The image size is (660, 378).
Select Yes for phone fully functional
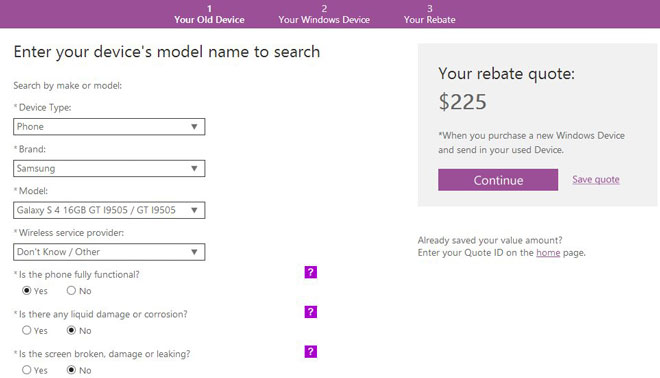click(x=27, y=290)
